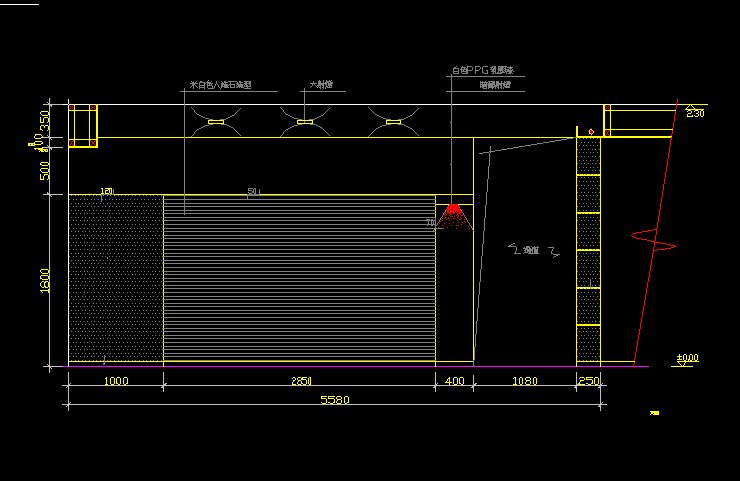Click the 2.30 elevation marker at top right
740x481 pixels.
694,112
